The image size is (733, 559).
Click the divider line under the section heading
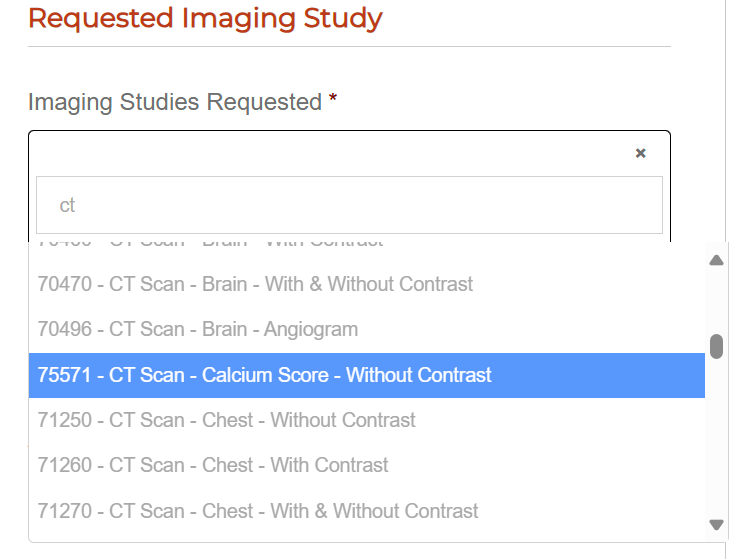click(x=349, y=46)
